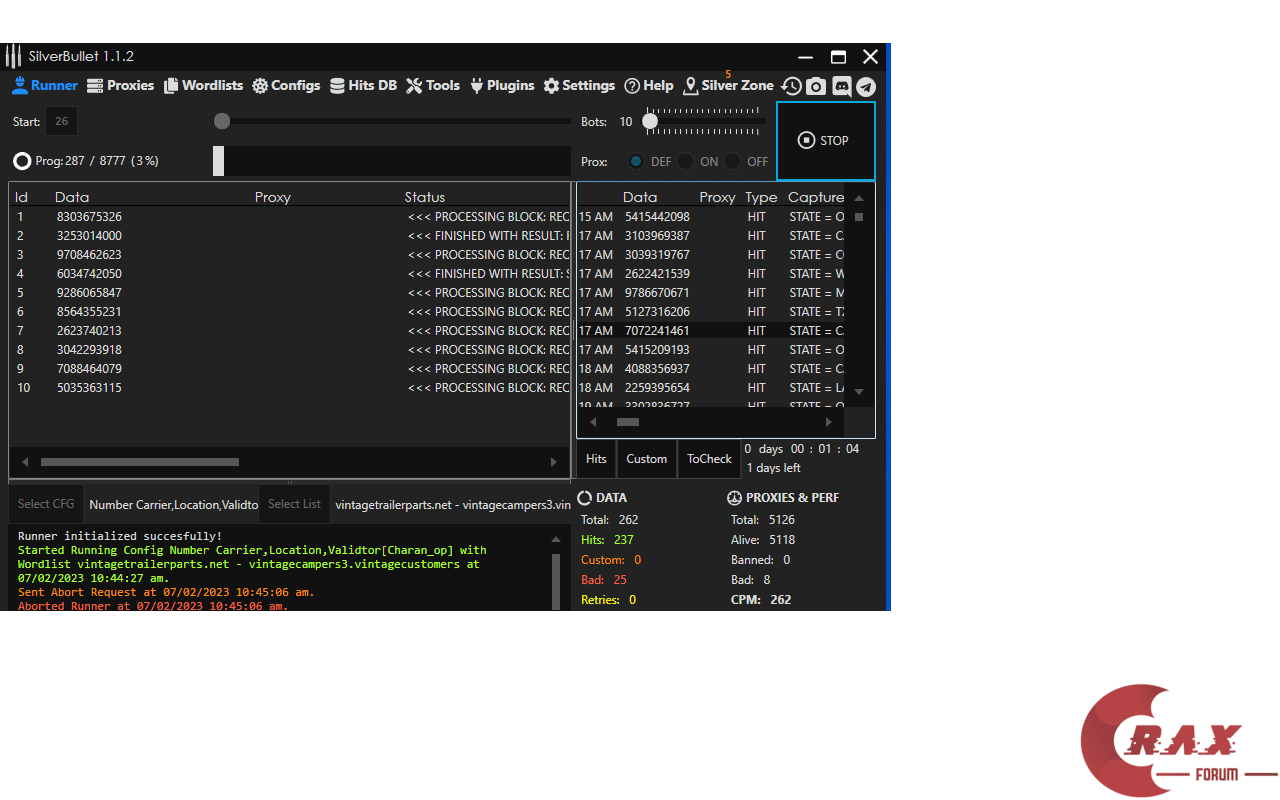Open the Tools tab
This screenshot has width=1280, height=800.
pos(433,86)
